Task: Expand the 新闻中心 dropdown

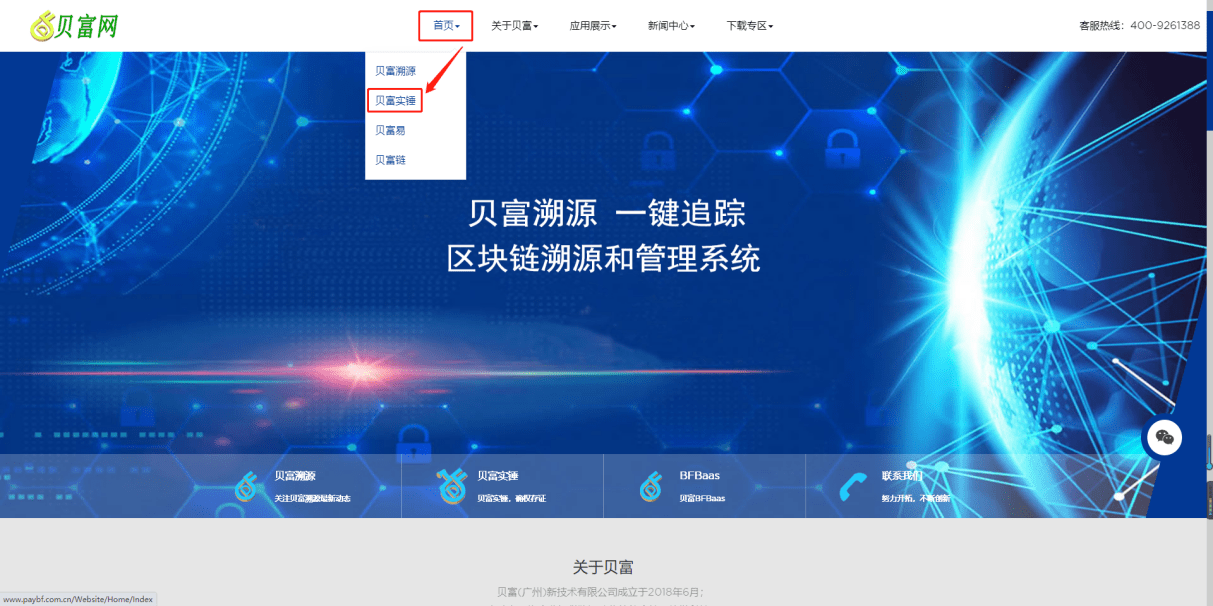Action: coord(669,25)
